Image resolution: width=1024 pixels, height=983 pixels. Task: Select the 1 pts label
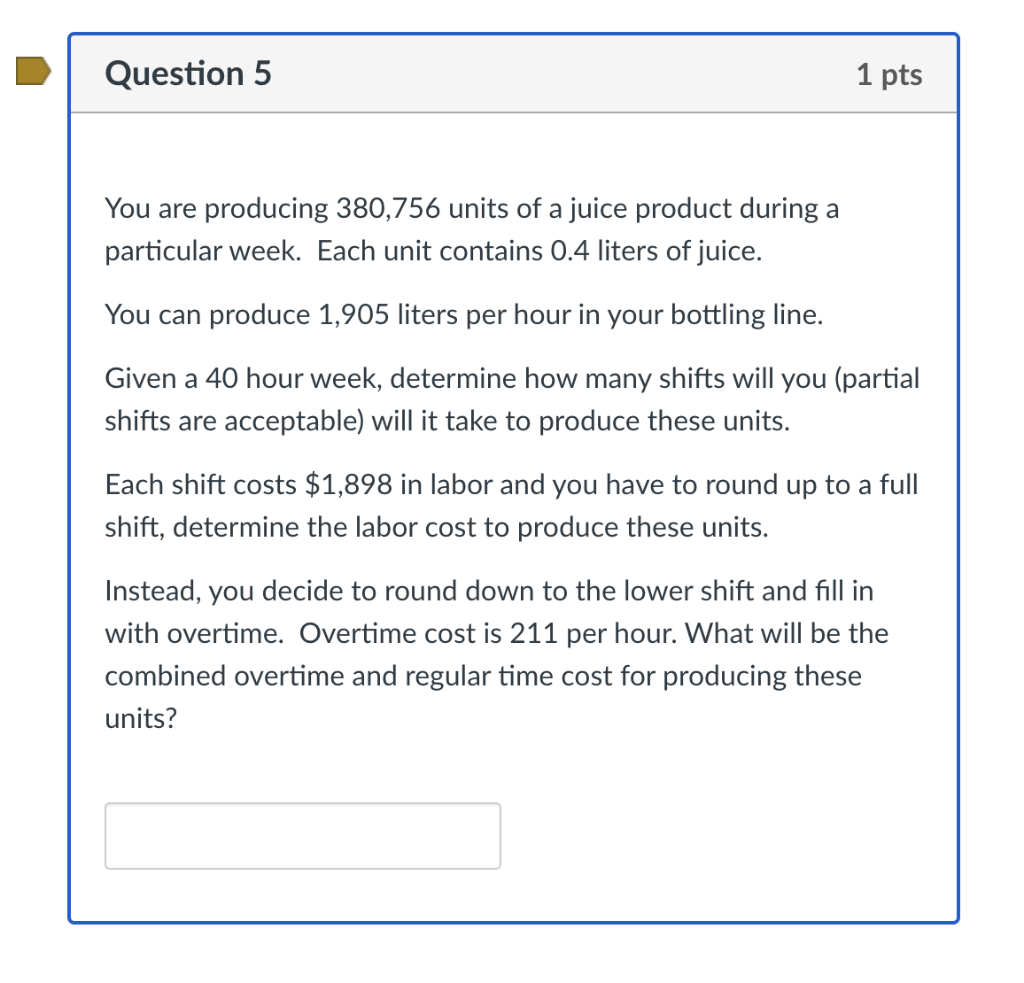889,73
